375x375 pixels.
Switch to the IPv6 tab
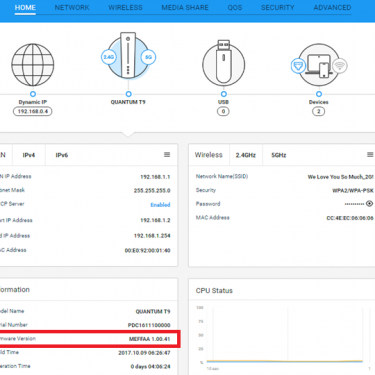(x=62, y=155)
